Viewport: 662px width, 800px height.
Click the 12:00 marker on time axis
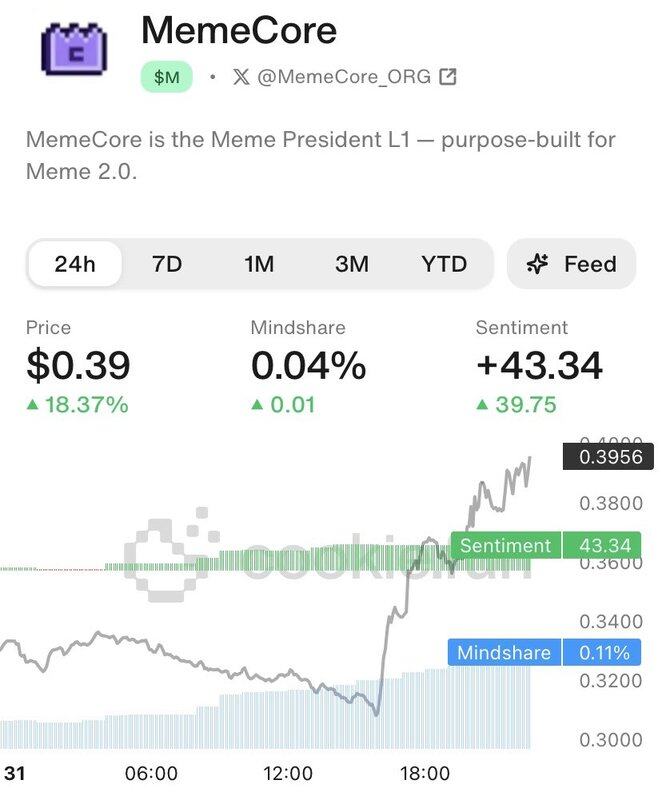pos(288,773)
